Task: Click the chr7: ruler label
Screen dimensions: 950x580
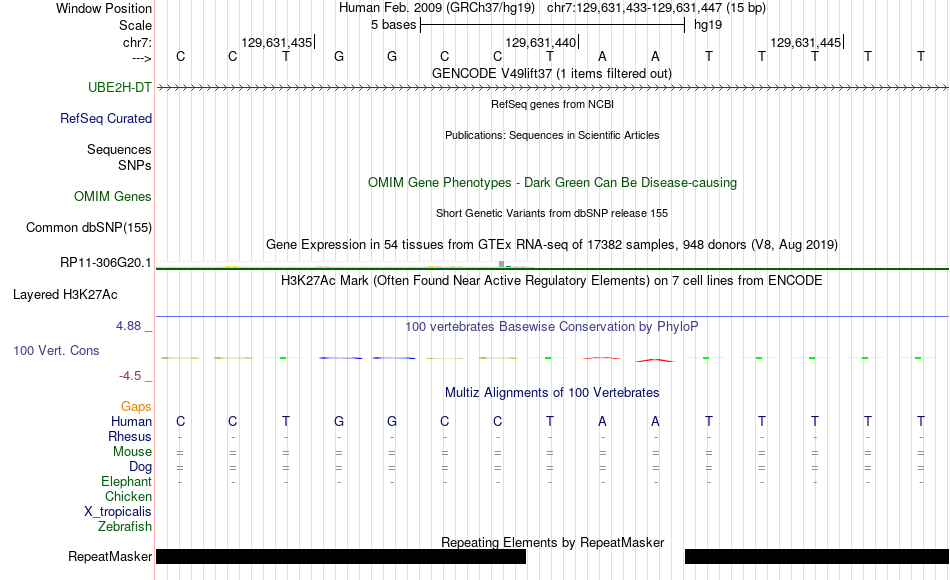Action: pos(138,42)
